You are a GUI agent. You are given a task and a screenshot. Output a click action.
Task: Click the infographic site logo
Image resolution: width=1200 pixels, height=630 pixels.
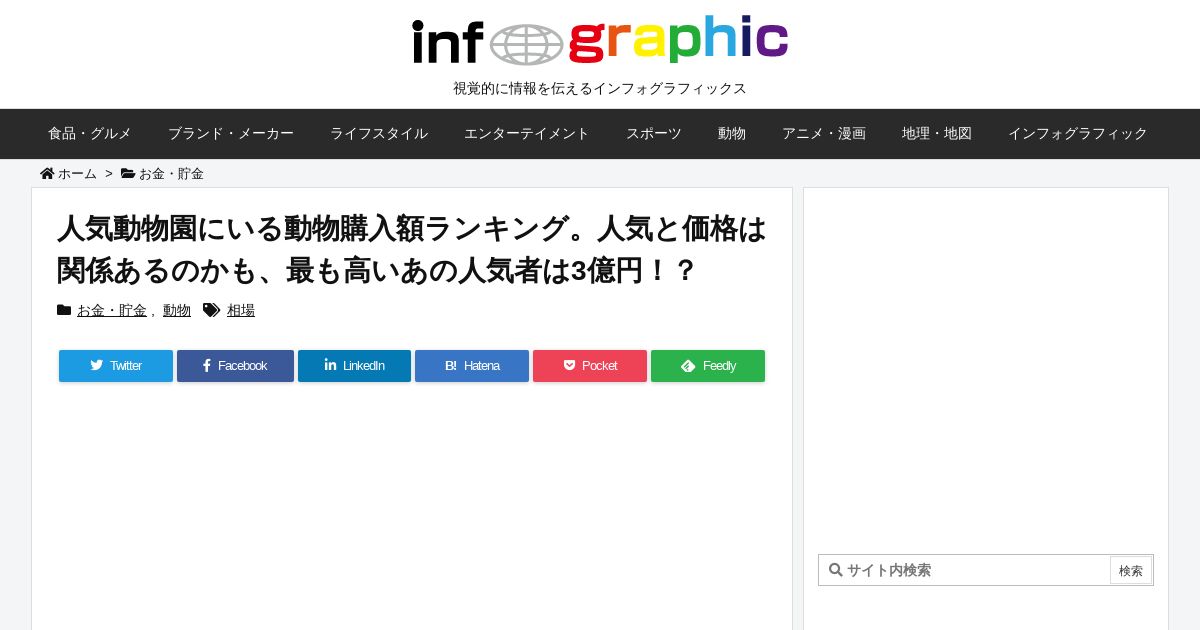pos(600,40)
